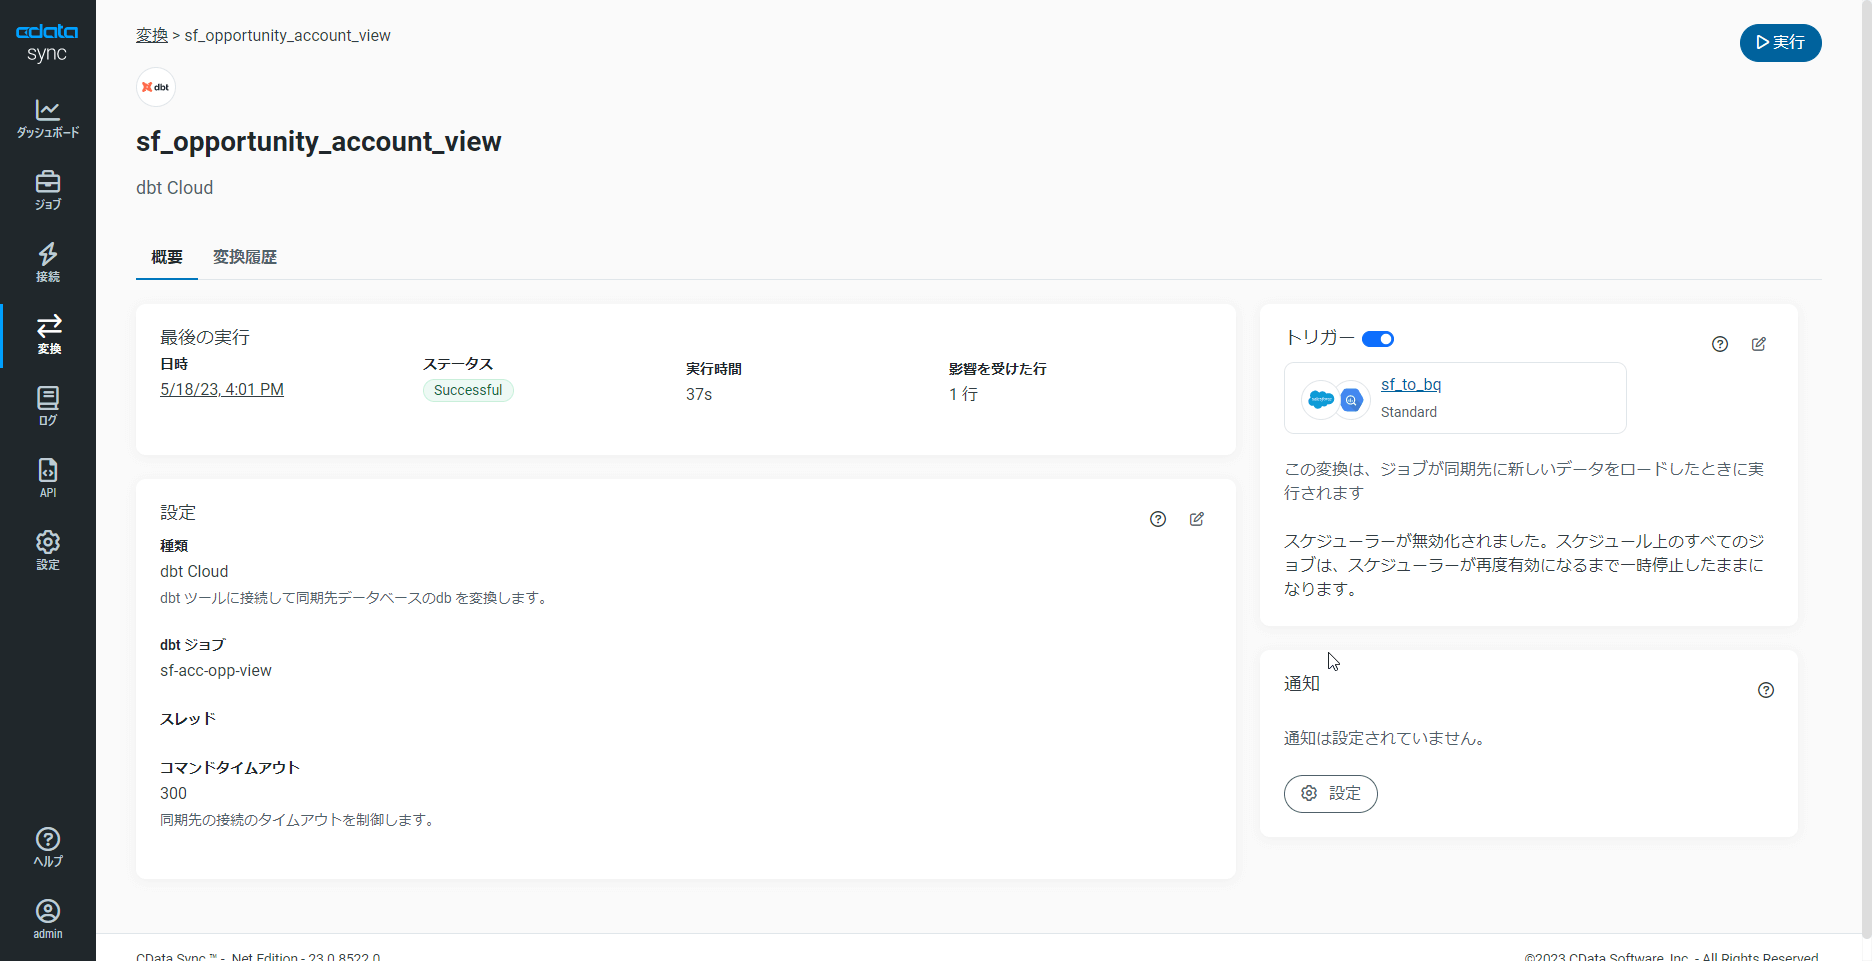
Task: Open the sf_to_bq job link
Action: [x=1411, y=384]
